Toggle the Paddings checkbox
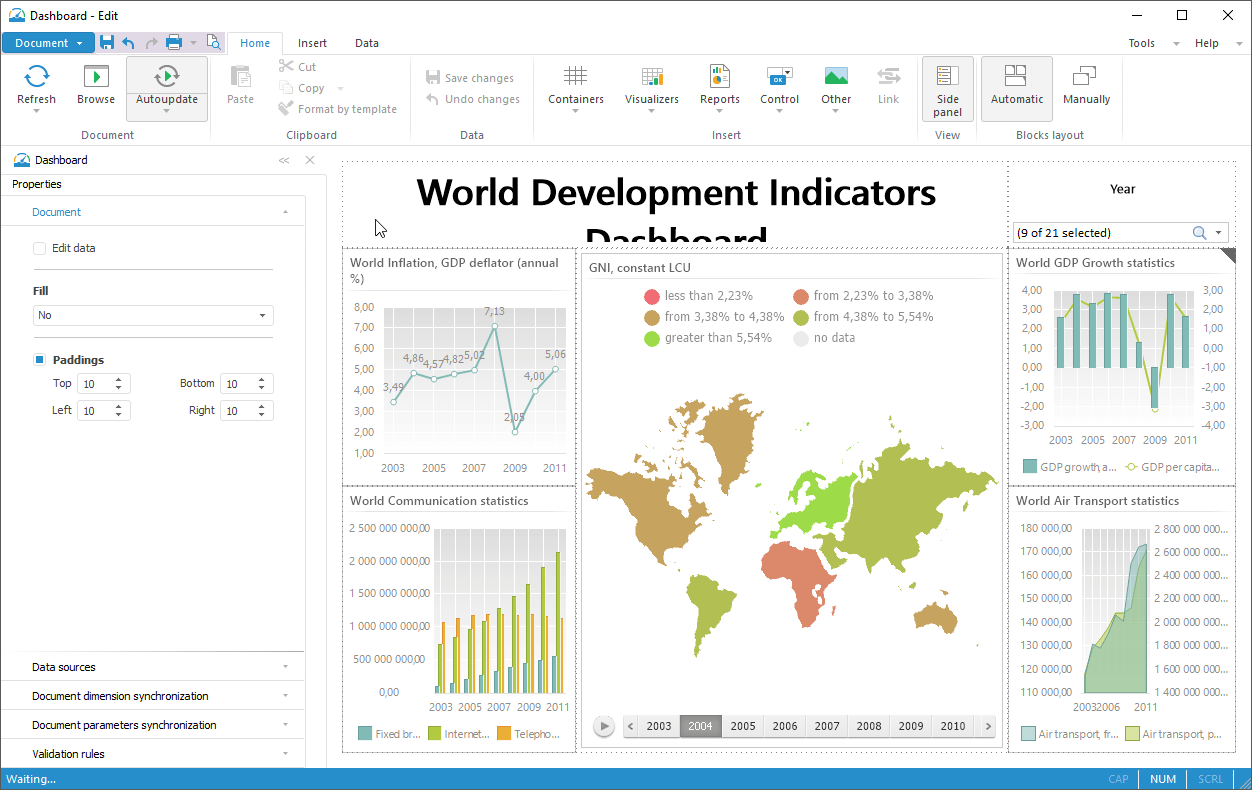1252x790 pixels. tap(40, 360)
